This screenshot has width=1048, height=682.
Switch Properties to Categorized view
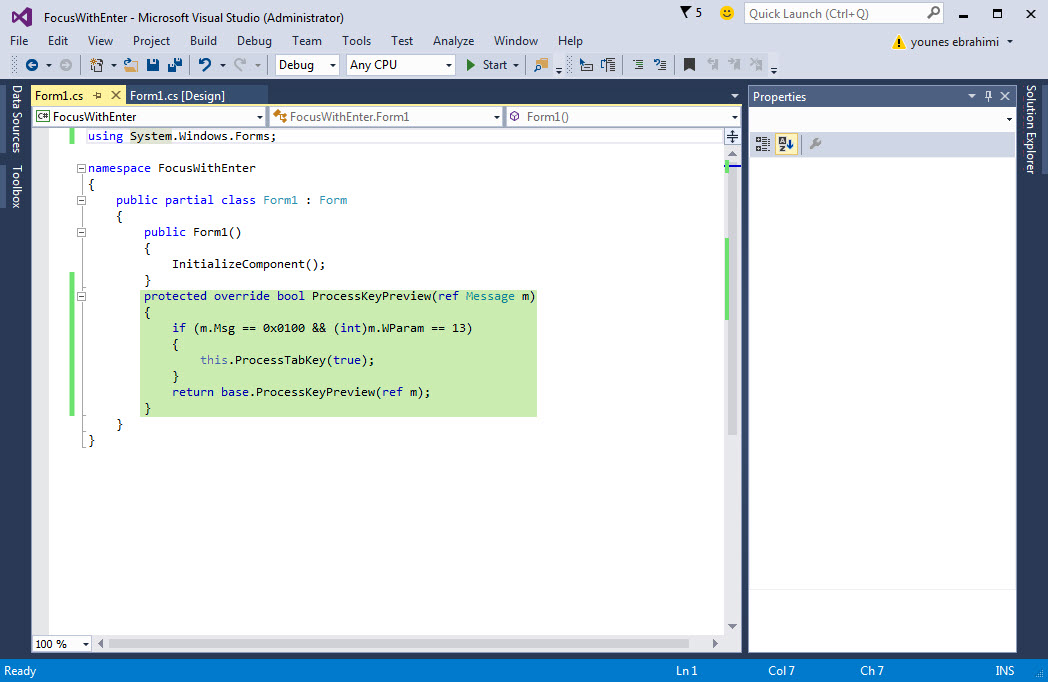click(763, 144)
